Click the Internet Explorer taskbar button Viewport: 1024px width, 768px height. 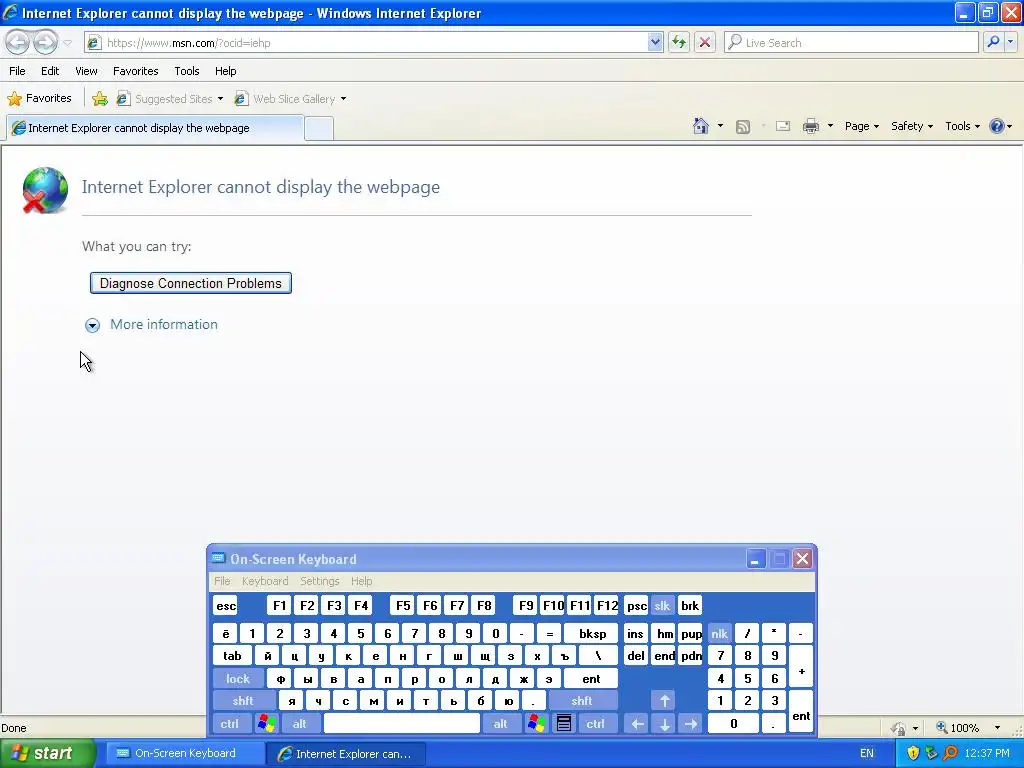tap(346, 754)
